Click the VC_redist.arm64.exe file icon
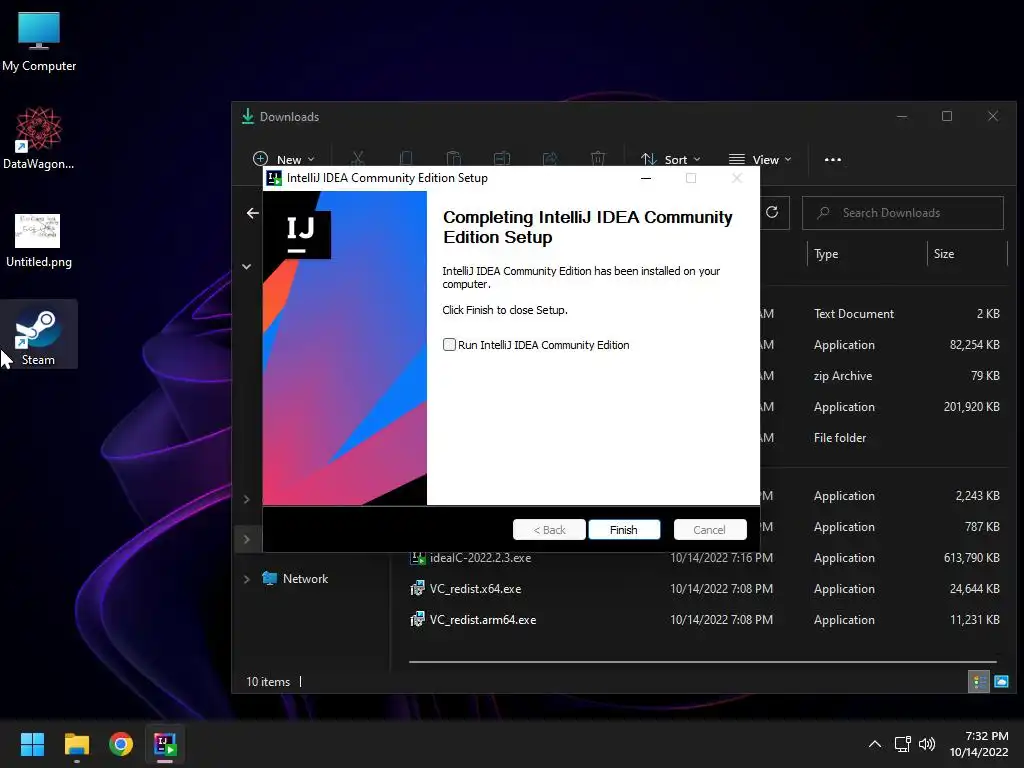 point(417,620)
